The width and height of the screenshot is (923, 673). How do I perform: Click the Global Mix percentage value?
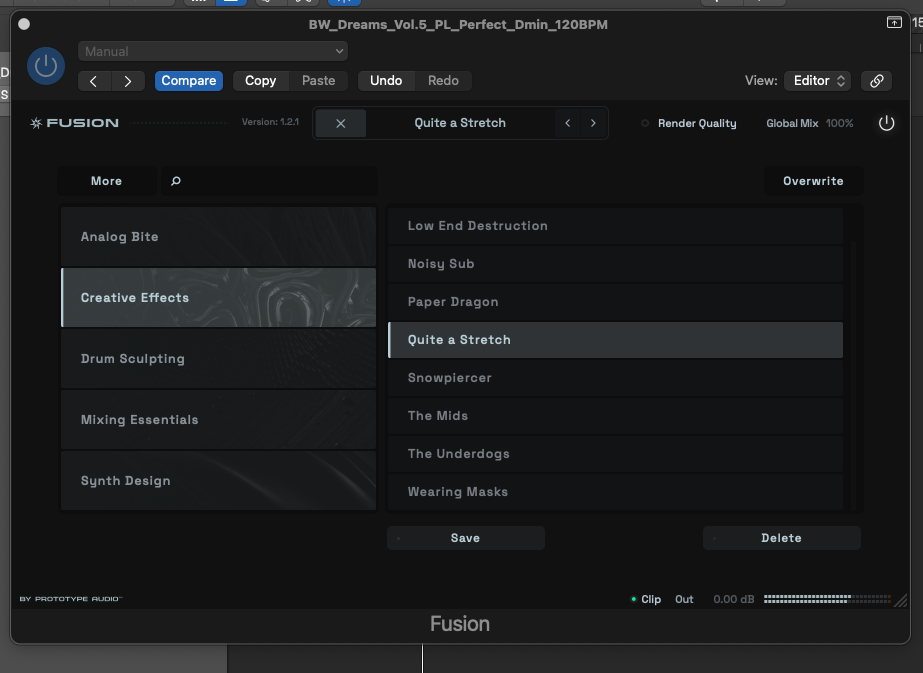[x=839, y=123]
